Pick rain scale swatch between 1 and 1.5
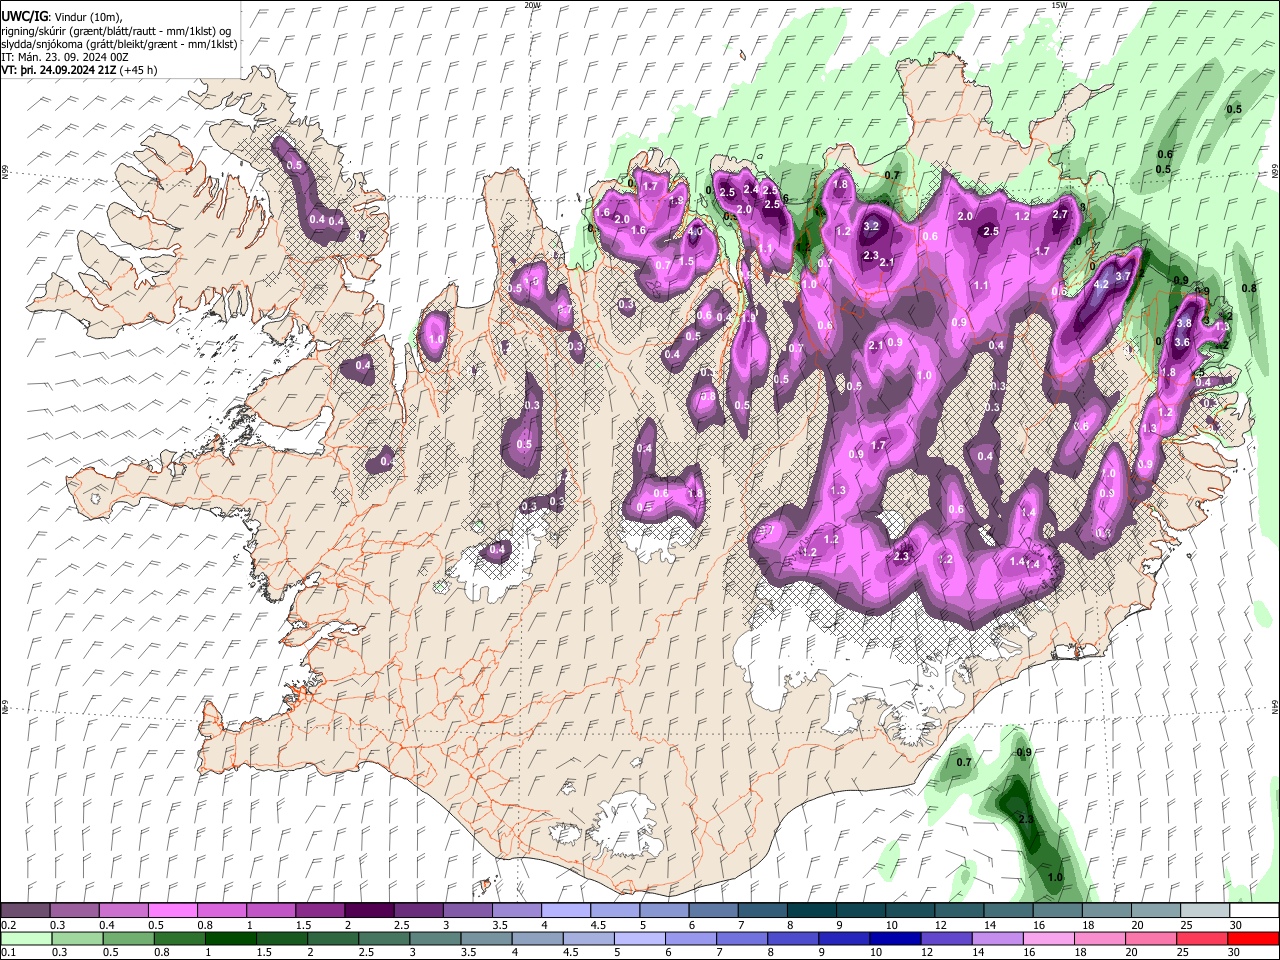The height and width of the screenshot is (960, 1280). (x=230, y=938)
